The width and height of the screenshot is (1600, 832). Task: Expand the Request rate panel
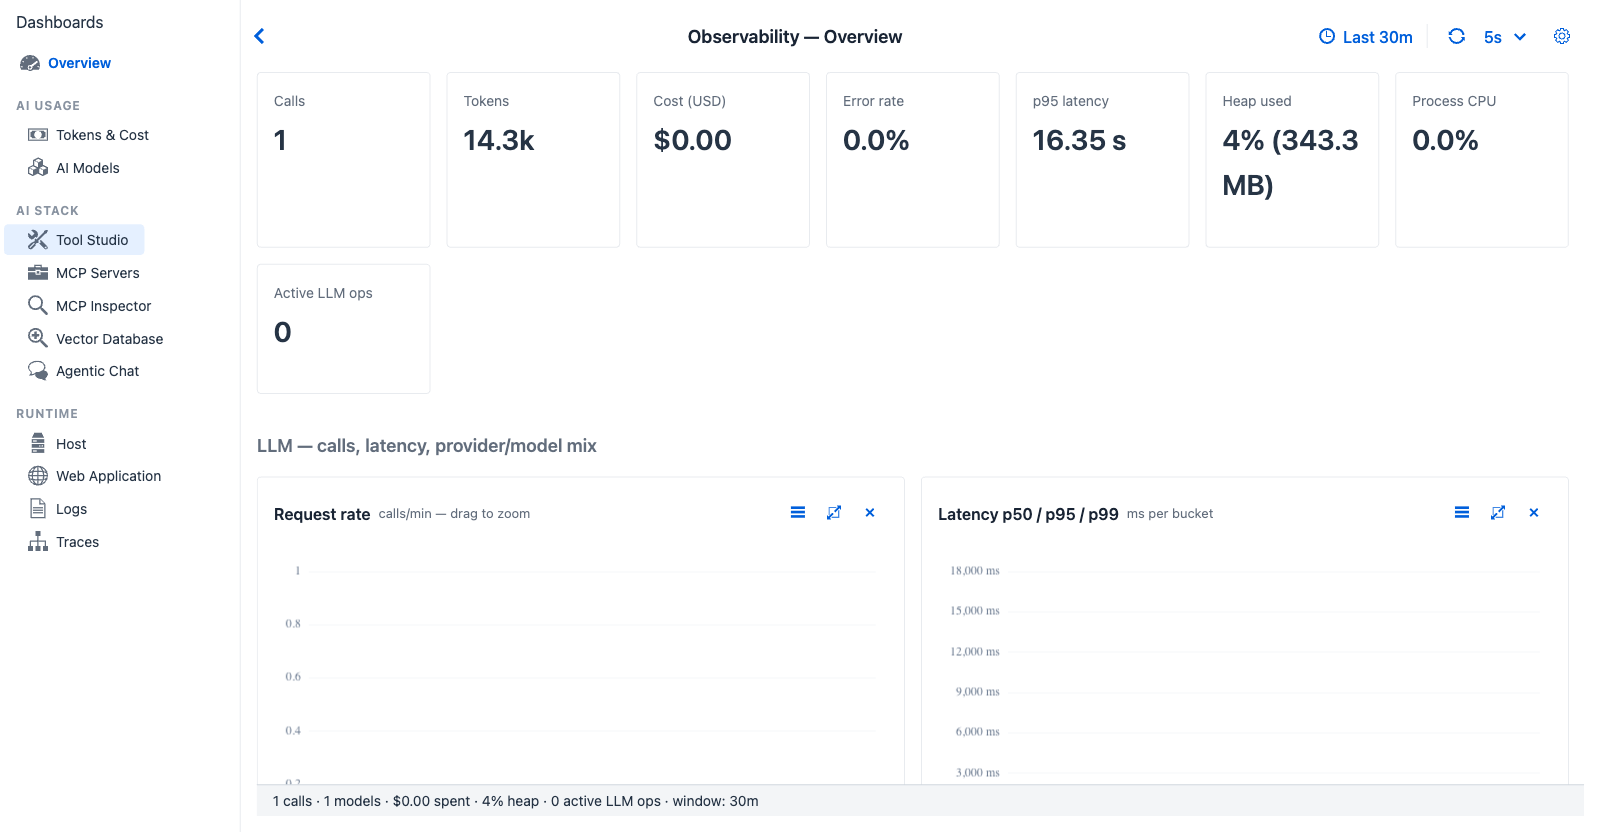[x=834, y=513]
